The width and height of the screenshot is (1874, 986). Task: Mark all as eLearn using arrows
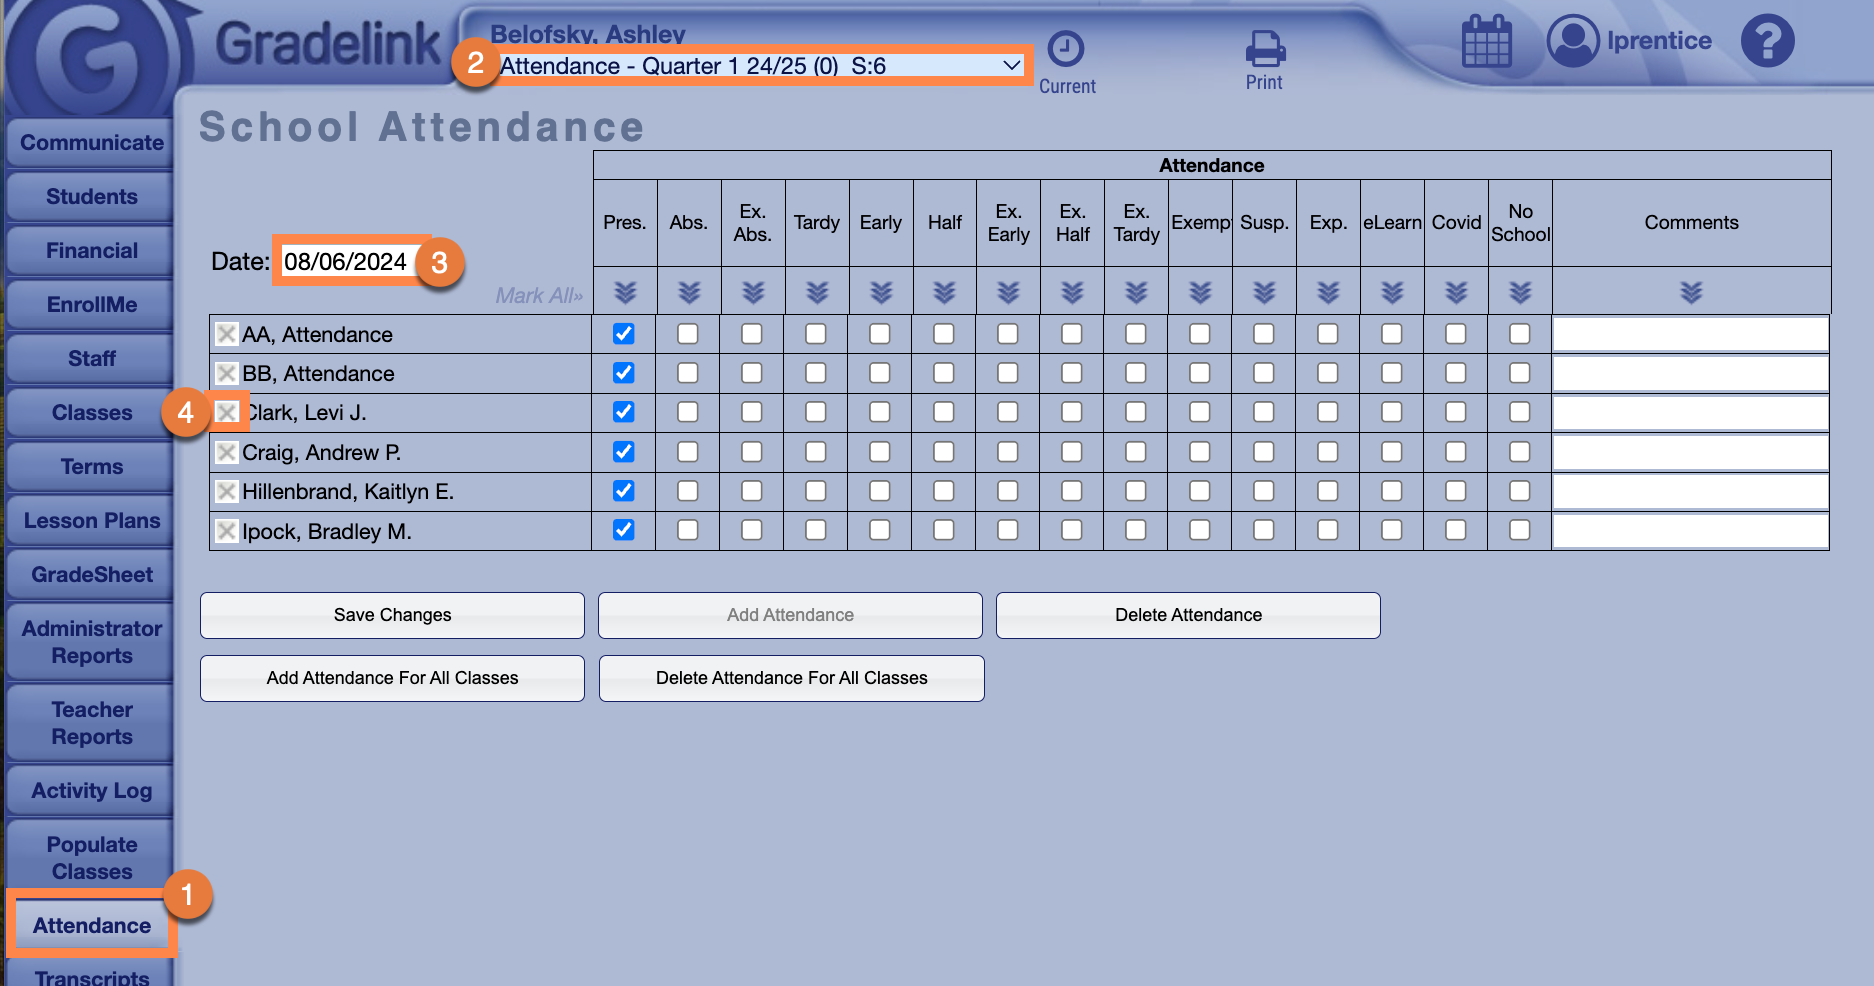pyautogui.click(x=1393, y=292)
